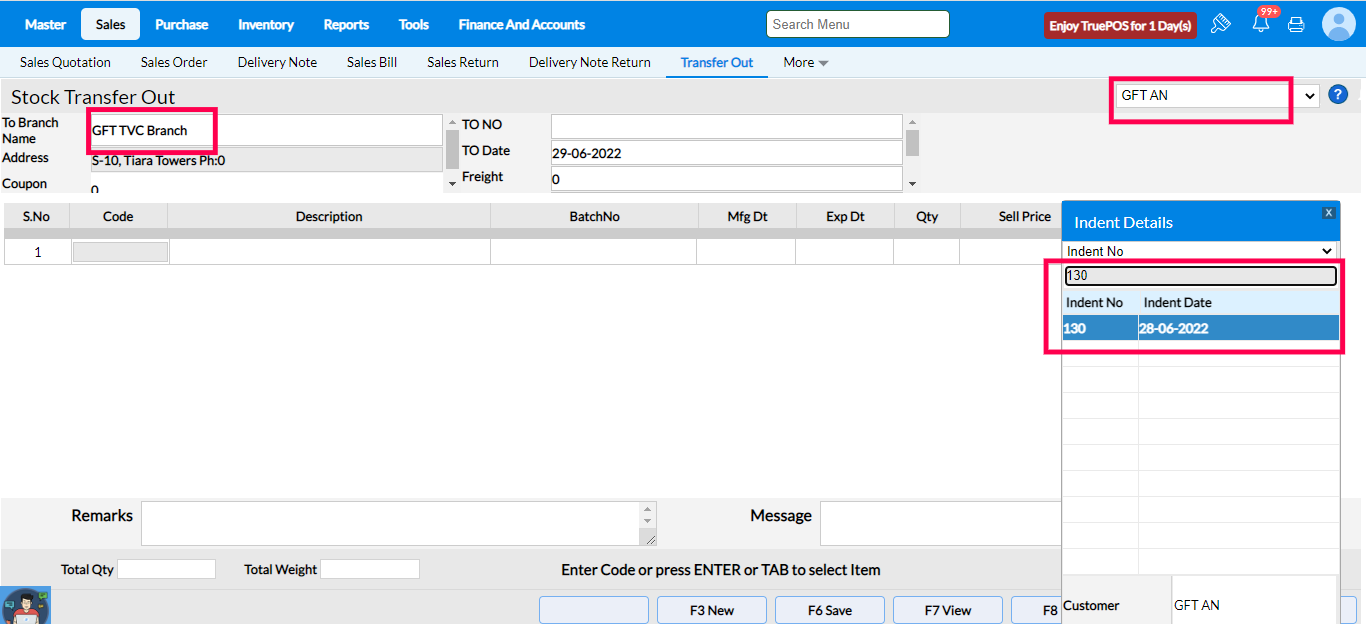The width and height of the screenshot is (1366, 624).
Task: Open the support chat avatar icon
Action: tap(26, 606)
